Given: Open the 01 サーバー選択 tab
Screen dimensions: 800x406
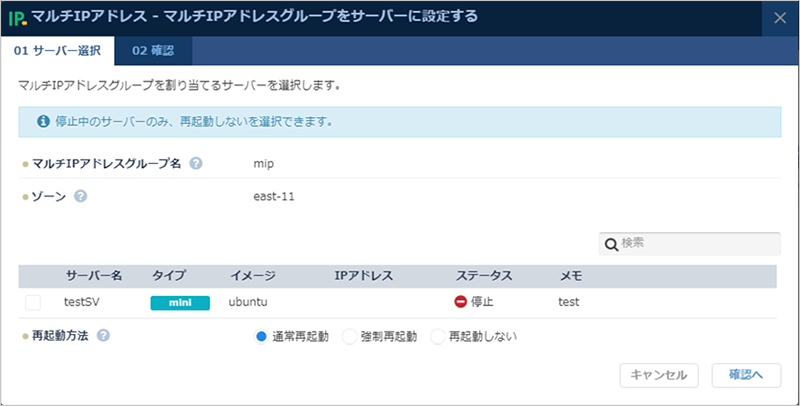Looking at the screenshot, I should point(55,51).
